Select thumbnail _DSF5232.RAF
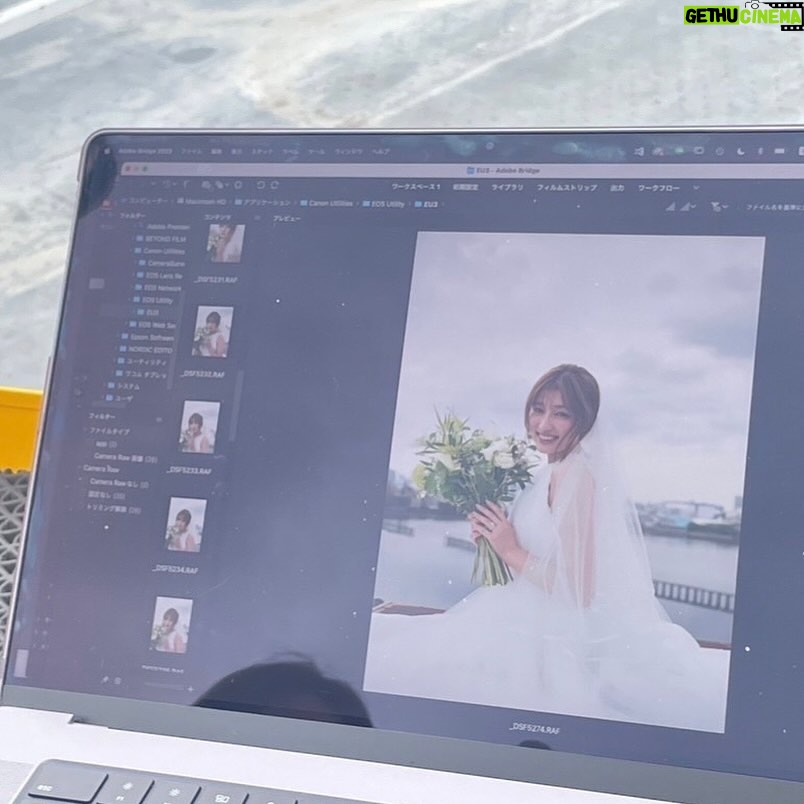The width and height of the screenshot is (804, 804). pyautogui.click(x=212, y=332)
